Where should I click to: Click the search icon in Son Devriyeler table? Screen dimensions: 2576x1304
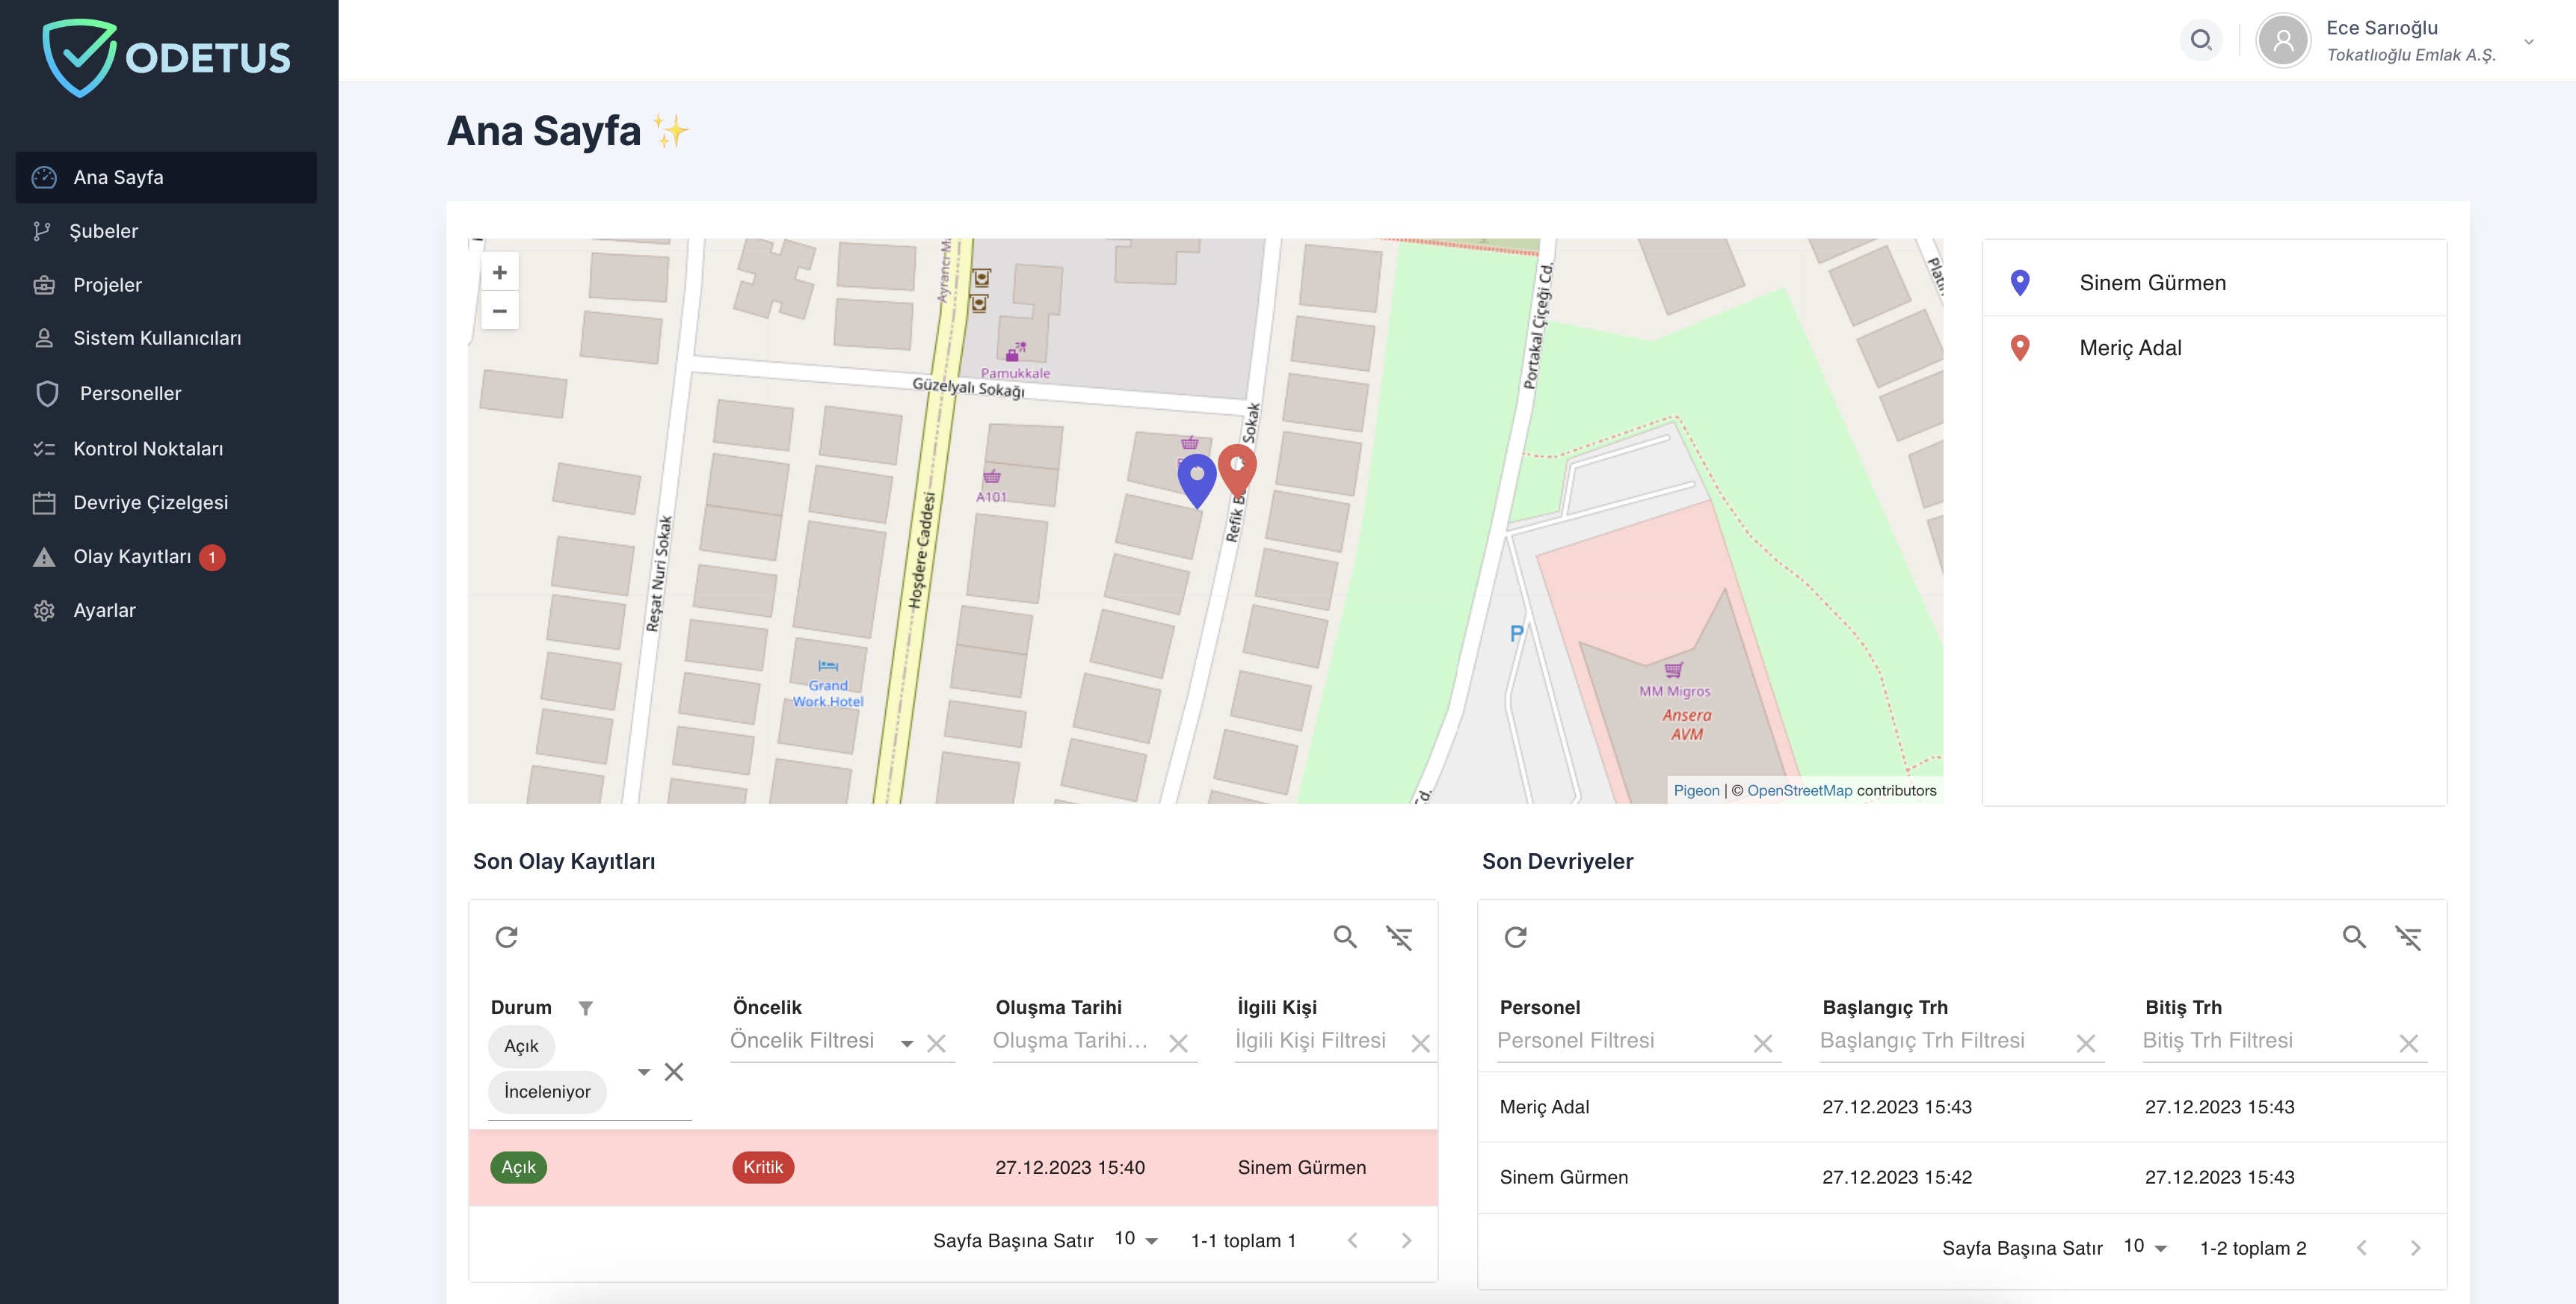[2354, 937]
